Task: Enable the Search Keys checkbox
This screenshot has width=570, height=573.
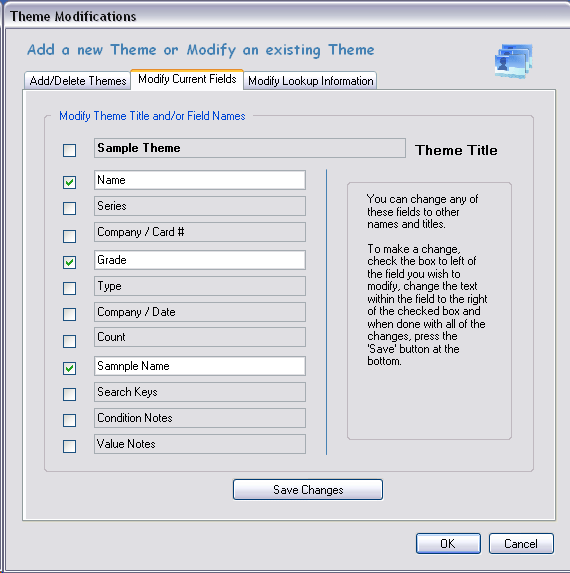Action: (69, 394)
